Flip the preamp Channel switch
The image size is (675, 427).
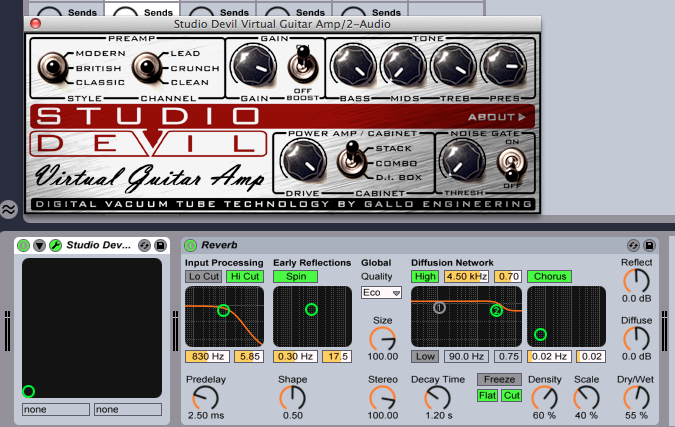click(147, 68)
